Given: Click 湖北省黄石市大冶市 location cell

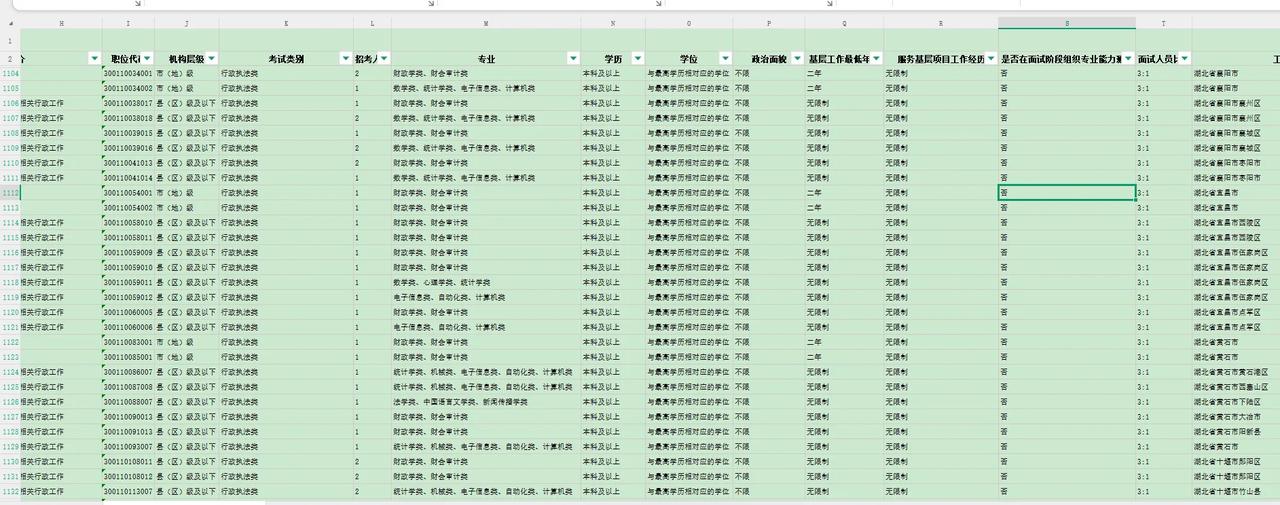Looking at the screenshot, I should [x=1236, y=417].
